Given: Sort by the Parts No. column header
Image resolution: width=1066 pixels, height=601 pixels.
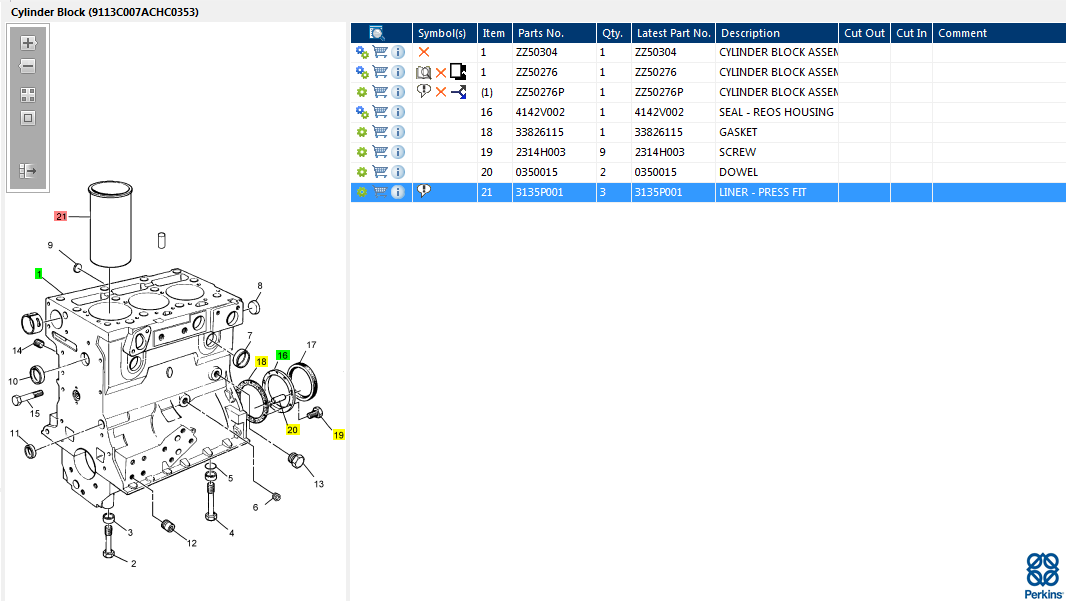Looking at the screenshot, I should click(x=554, y=33).
